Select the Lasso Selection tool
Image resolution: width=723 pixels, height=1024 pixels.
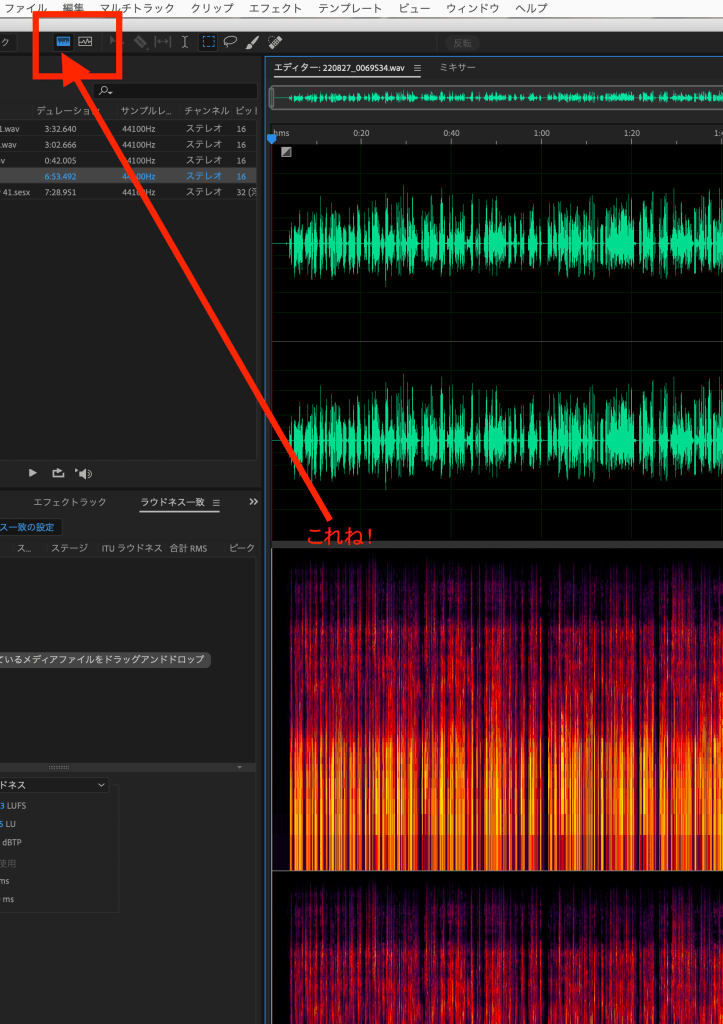(230, 42)
